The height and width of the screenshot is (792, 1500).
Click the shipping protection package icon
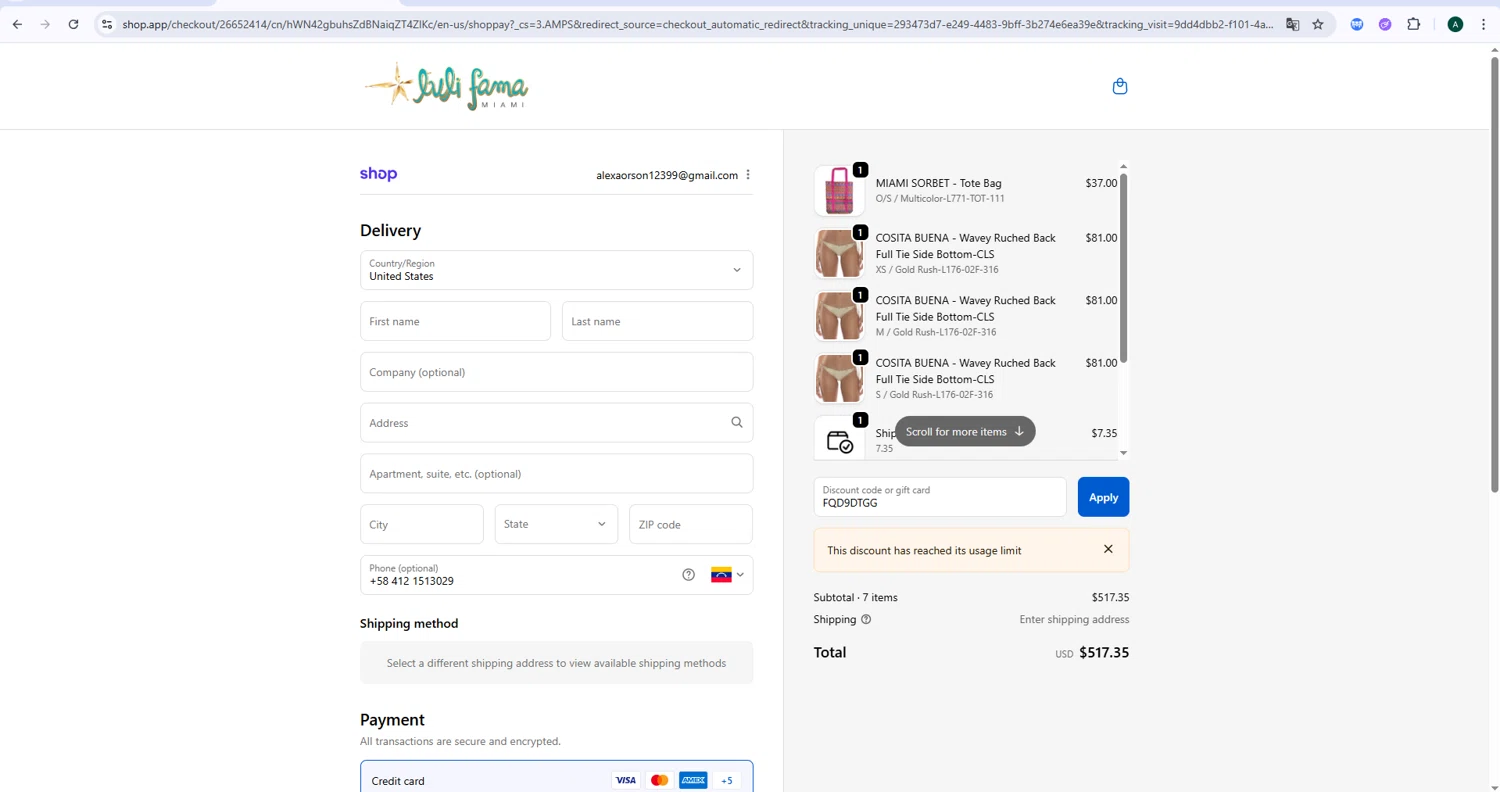(839, 440)
